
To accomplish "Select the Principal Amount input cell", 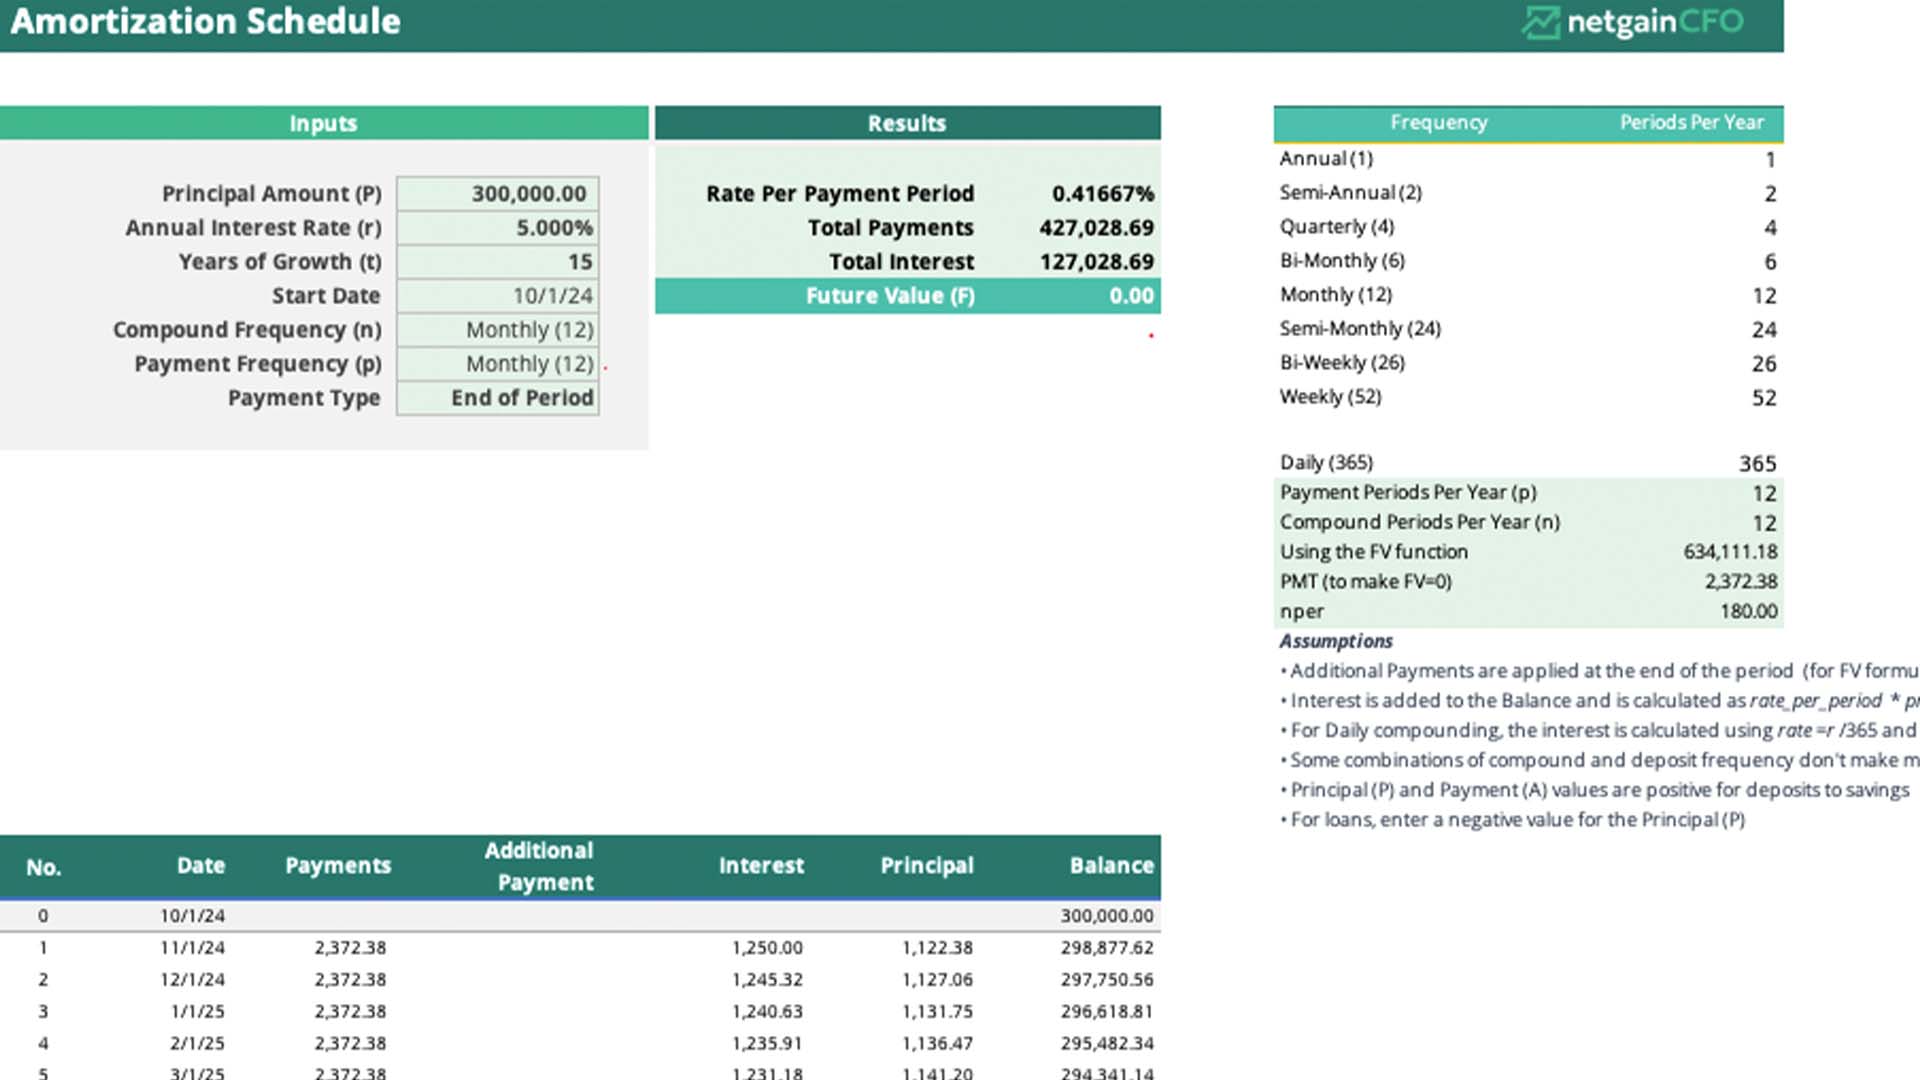I will pyautogui.click(x=498, y=194).
